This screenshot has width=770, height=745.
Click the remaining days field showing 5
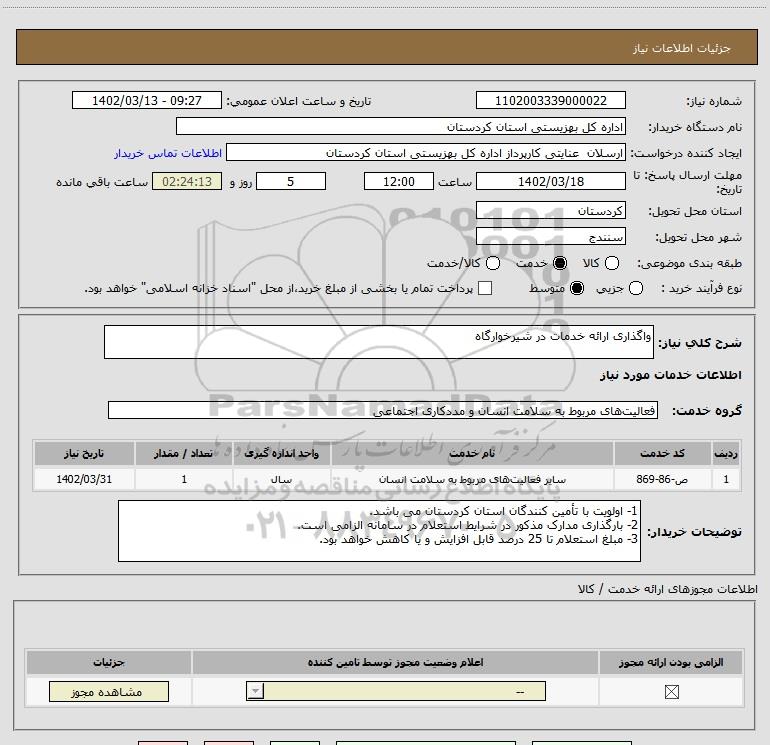(291, 181)
